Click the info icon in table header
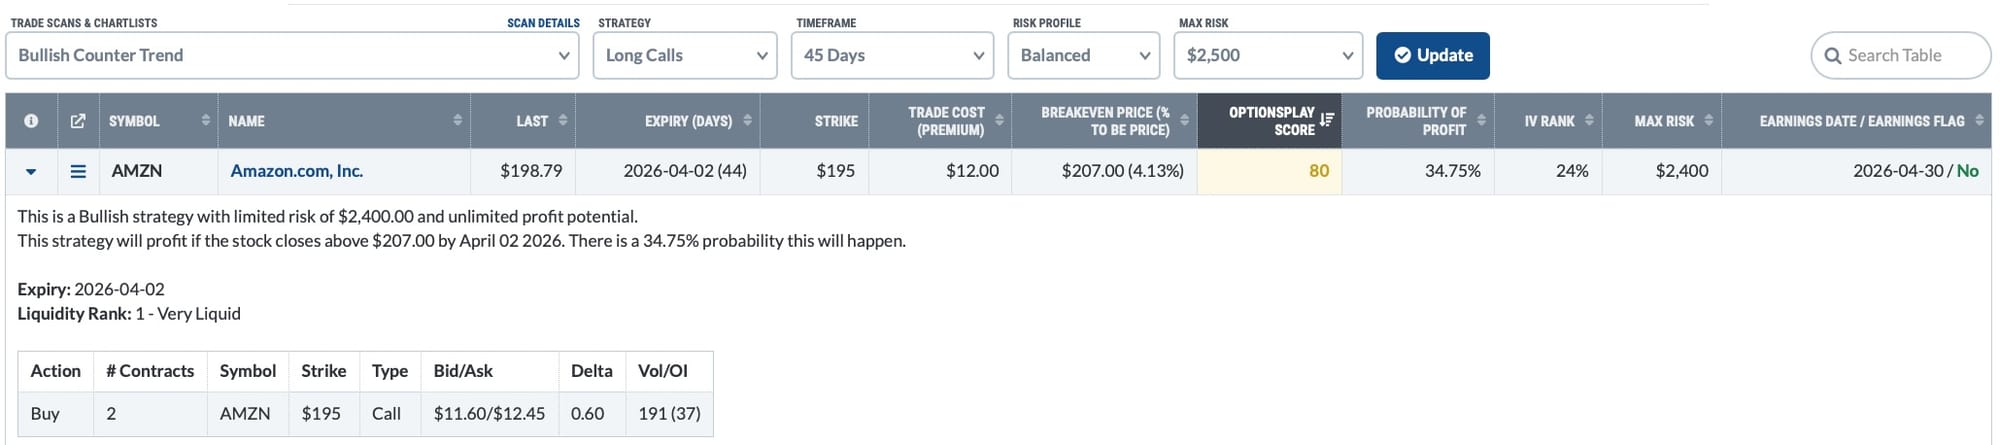This screenshot has height=445, width=2000. pyautogui.click(x=31, y=121)
